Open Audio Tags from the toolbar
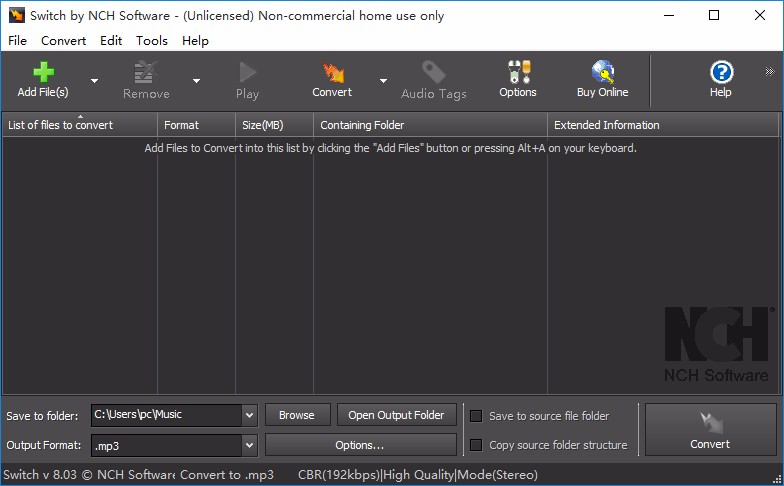This screenshot has height=486, width=784. click(434, 81)
